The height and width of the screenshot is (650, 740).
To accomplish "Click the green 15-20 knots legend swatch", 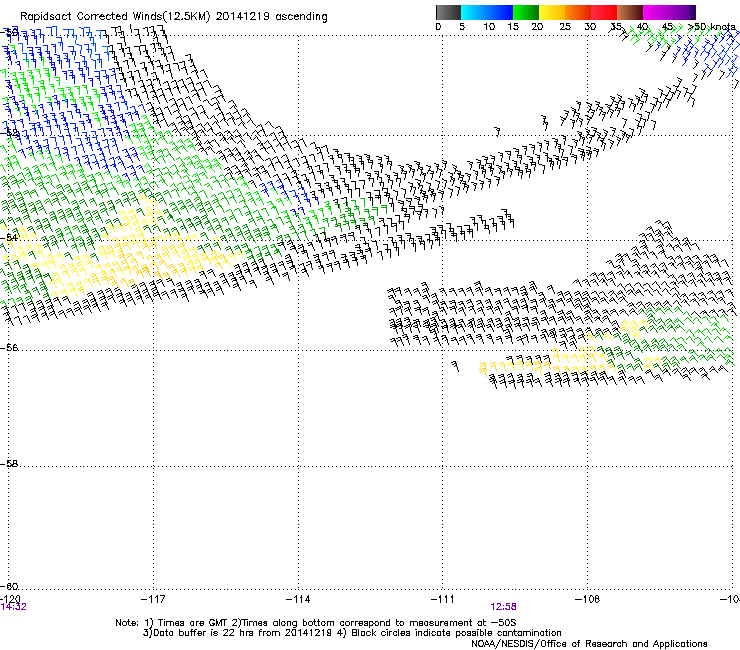I will [526, 12].
